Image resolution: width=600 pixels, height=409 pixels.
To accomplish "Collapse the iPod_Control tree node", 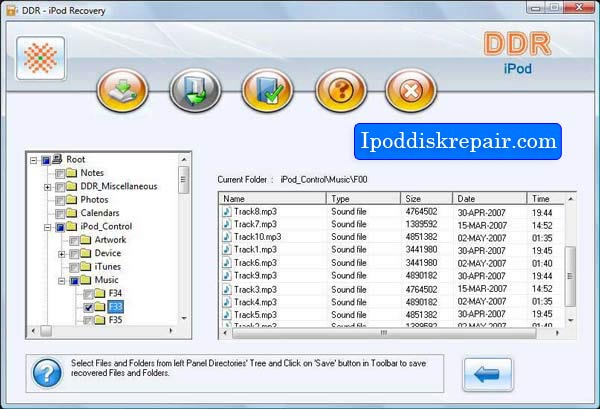I will pyautogui.click(x=47, y=227).
